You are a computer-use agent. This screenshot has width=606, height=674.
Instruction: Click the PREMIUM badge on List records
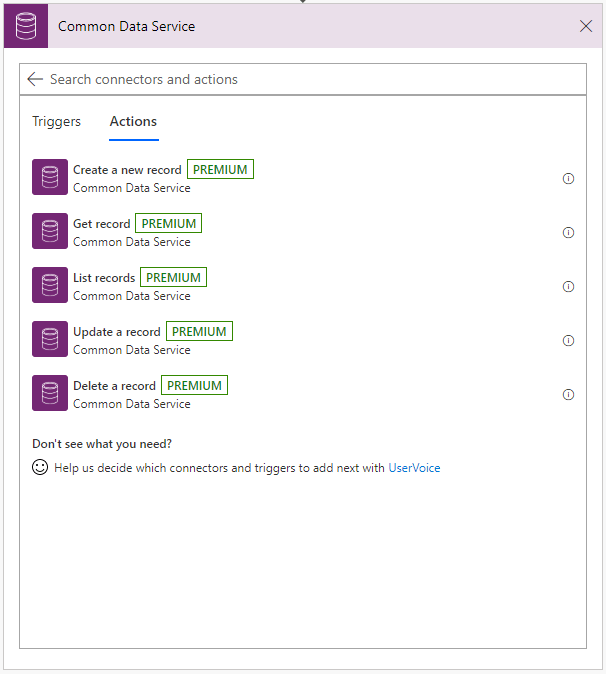tap(173, 278)
